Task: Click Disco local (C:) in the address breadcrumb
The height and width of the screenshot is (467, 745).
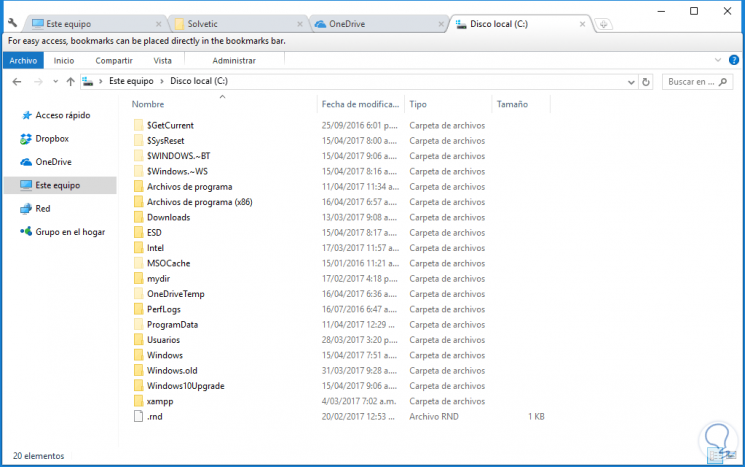Action: [199, 81]
